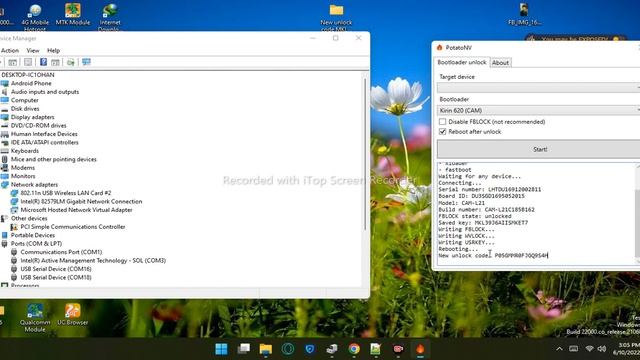Open the Windows Start menu
Viewport: 640px width, 360px height.
[222, 349]
